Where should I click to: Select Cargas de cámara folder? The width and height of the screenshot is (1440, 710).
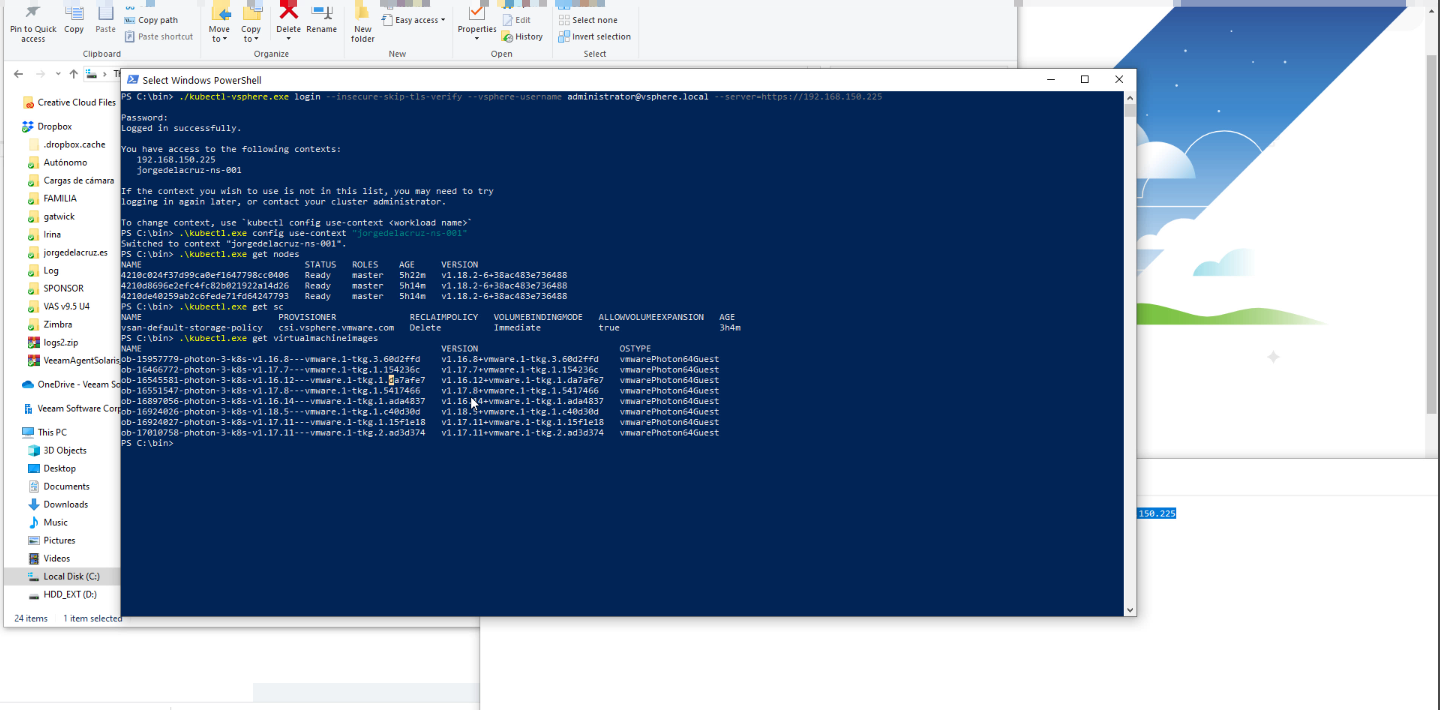(70, 180)
